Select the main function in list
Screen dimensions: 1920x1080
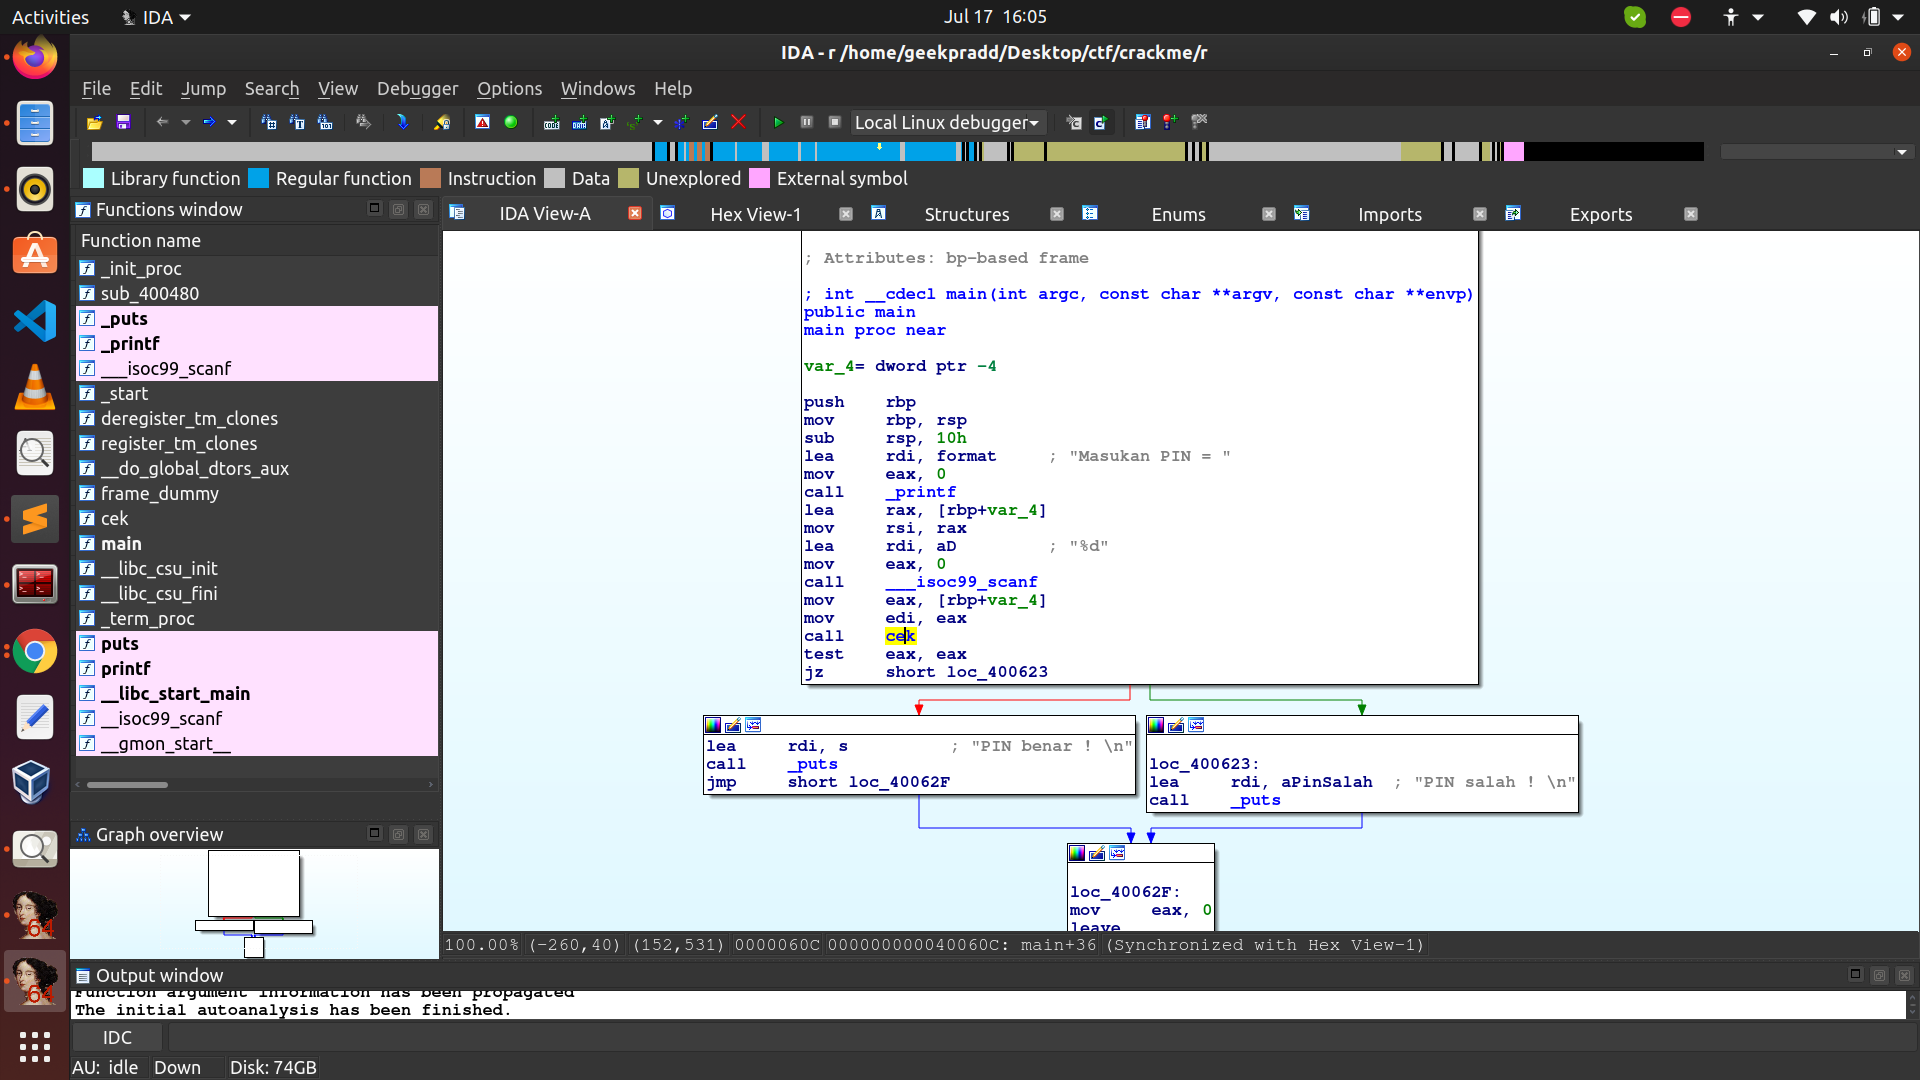257,543
